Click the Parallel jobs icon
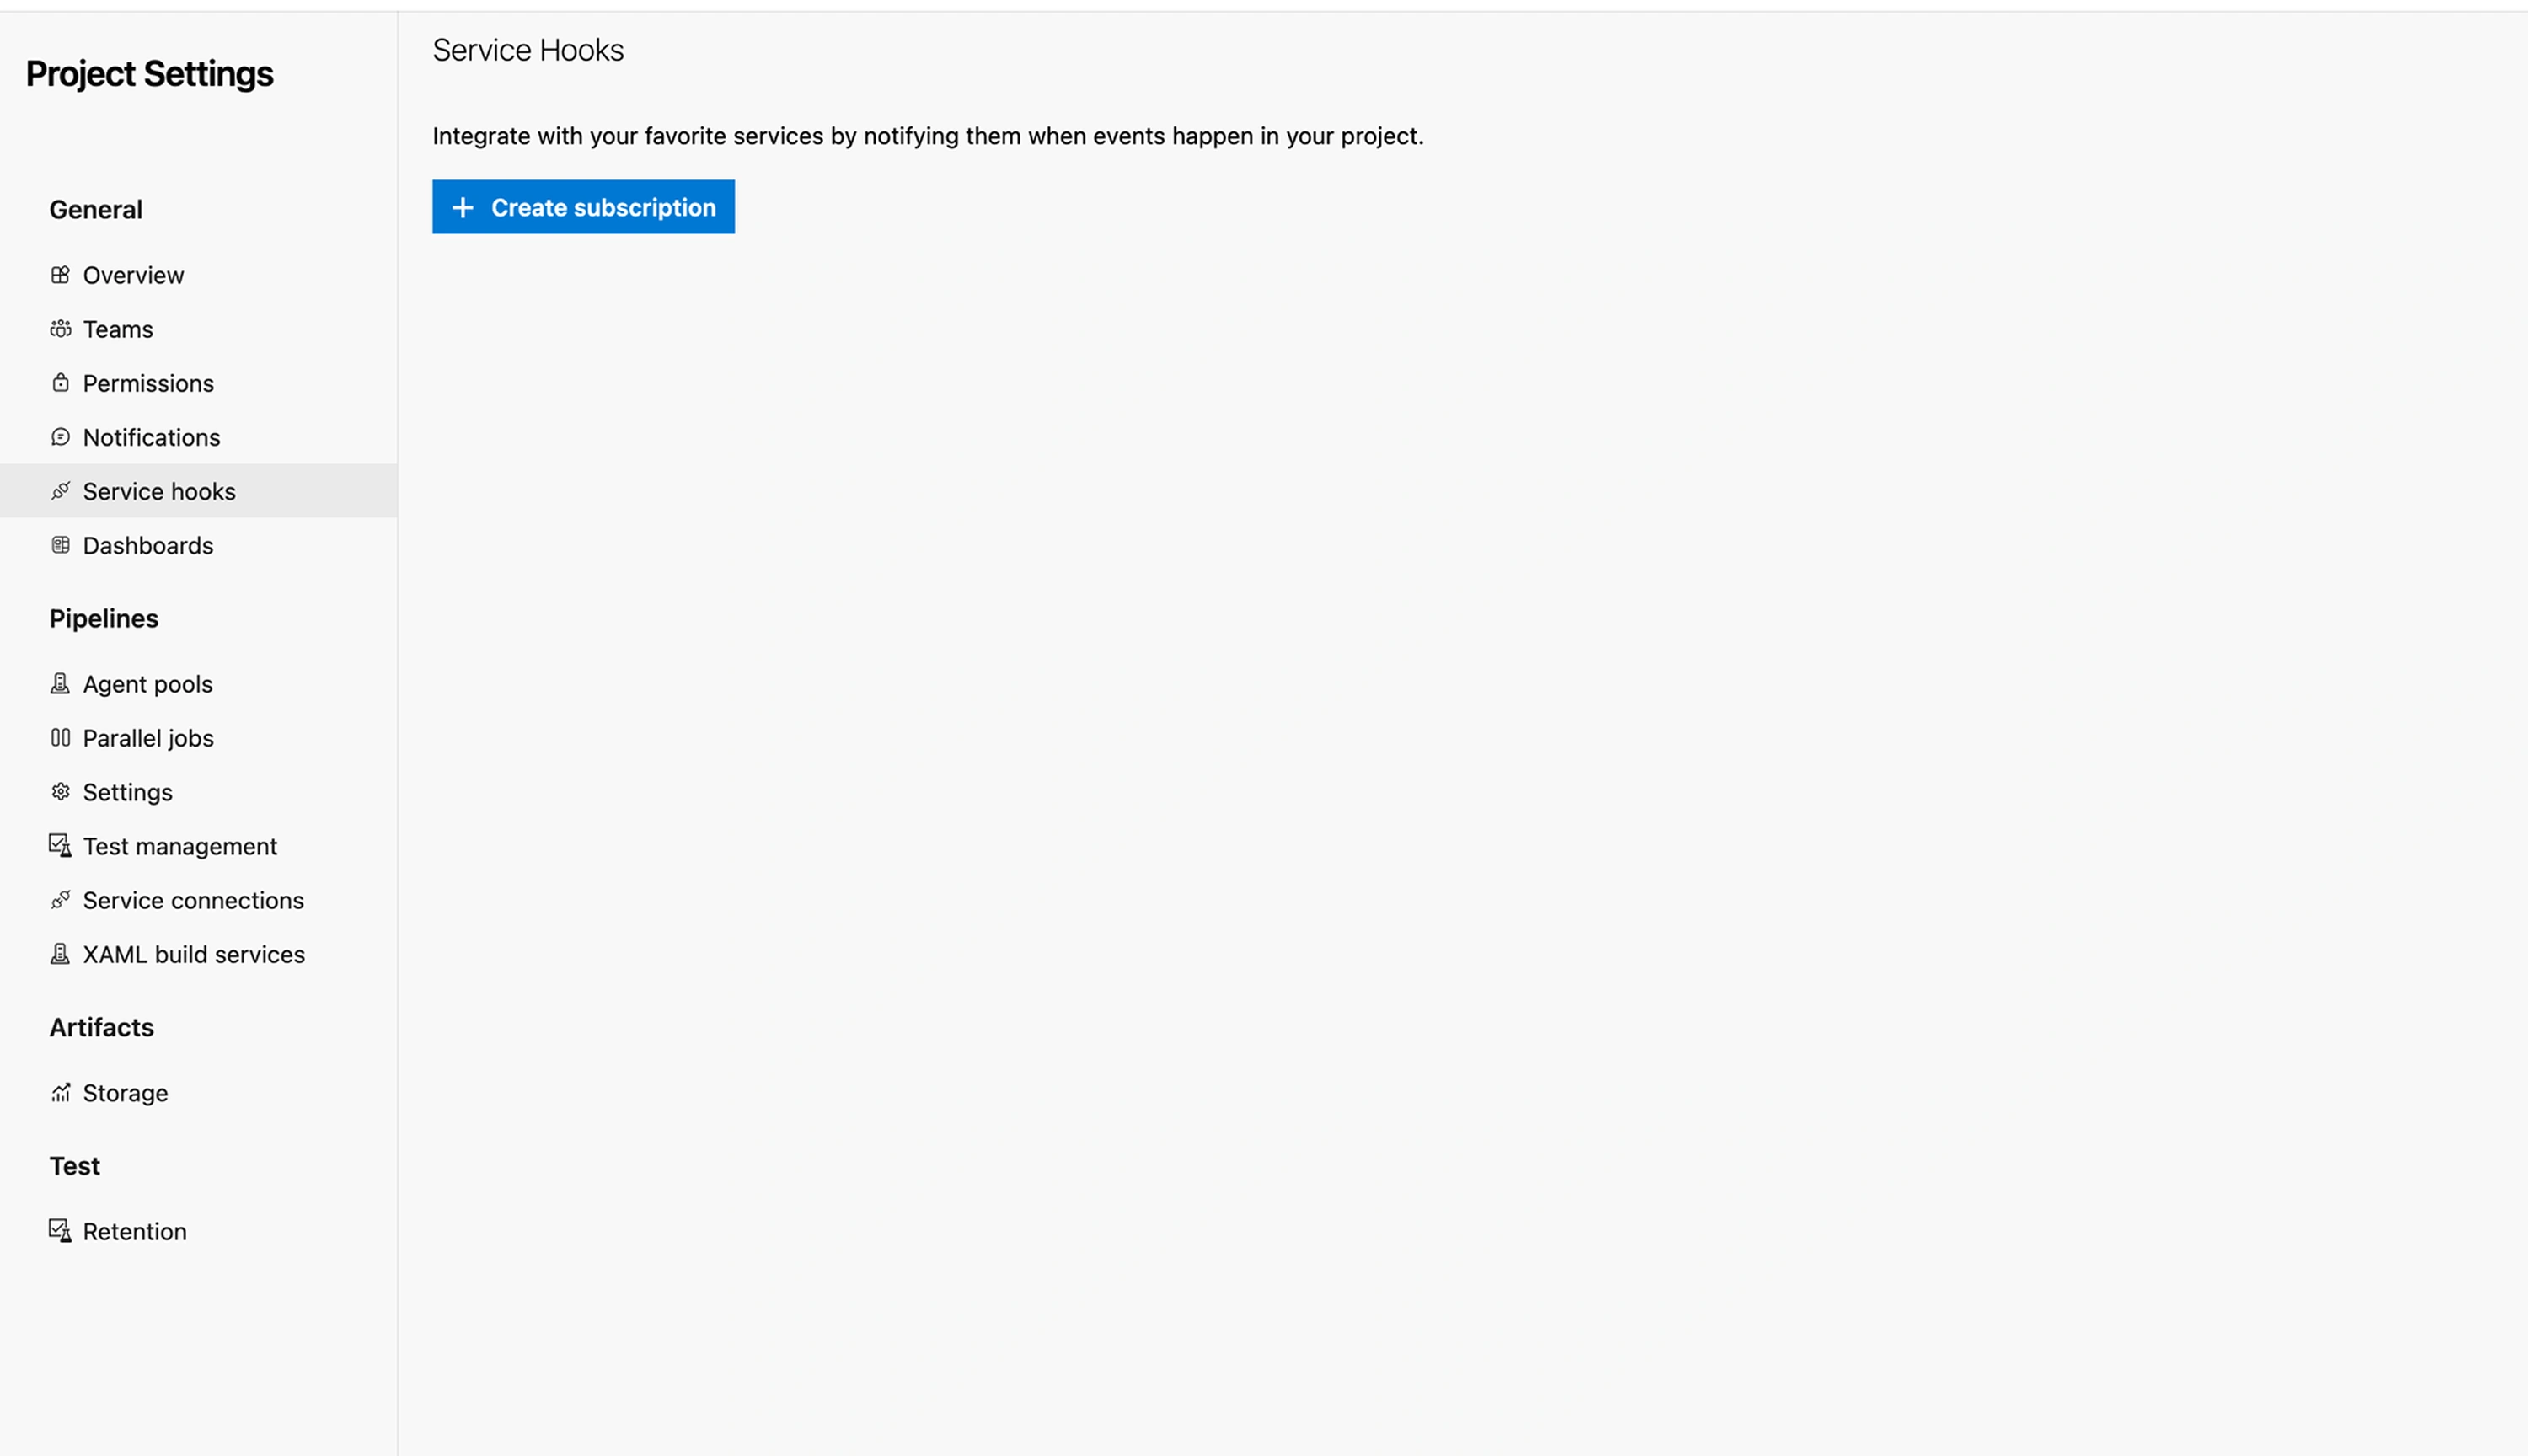 click(x=60, y=738)
